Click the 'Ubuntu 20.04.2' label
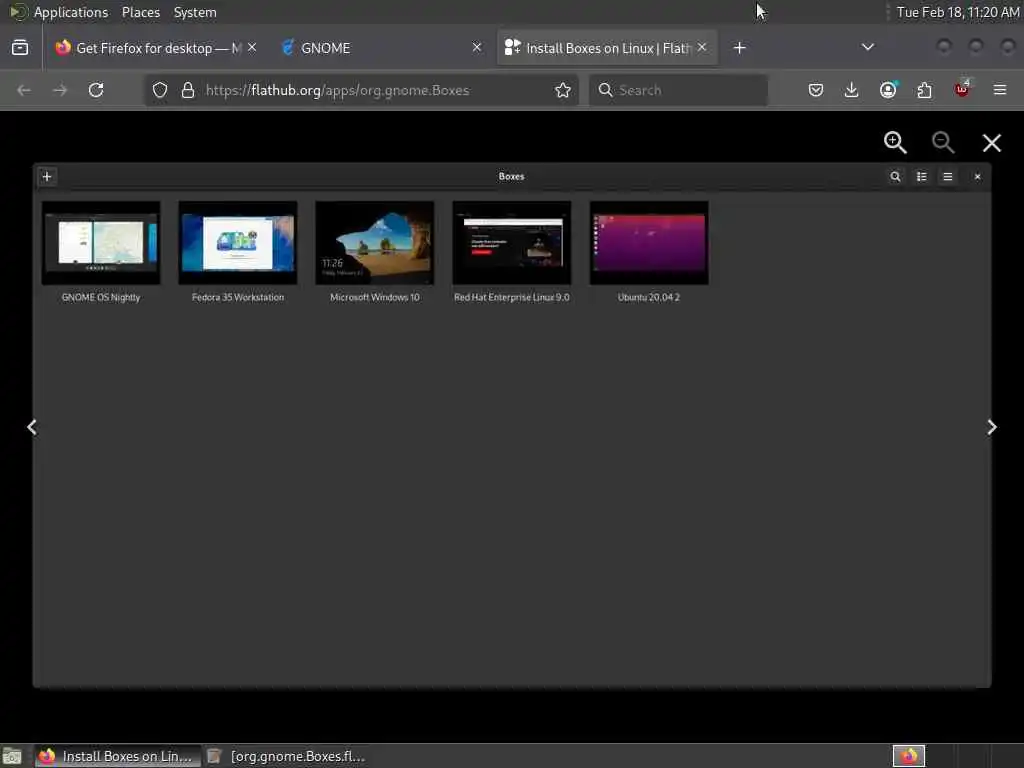Image resolution: width=1024 pixels, height=768 pixels. (649, 297)
